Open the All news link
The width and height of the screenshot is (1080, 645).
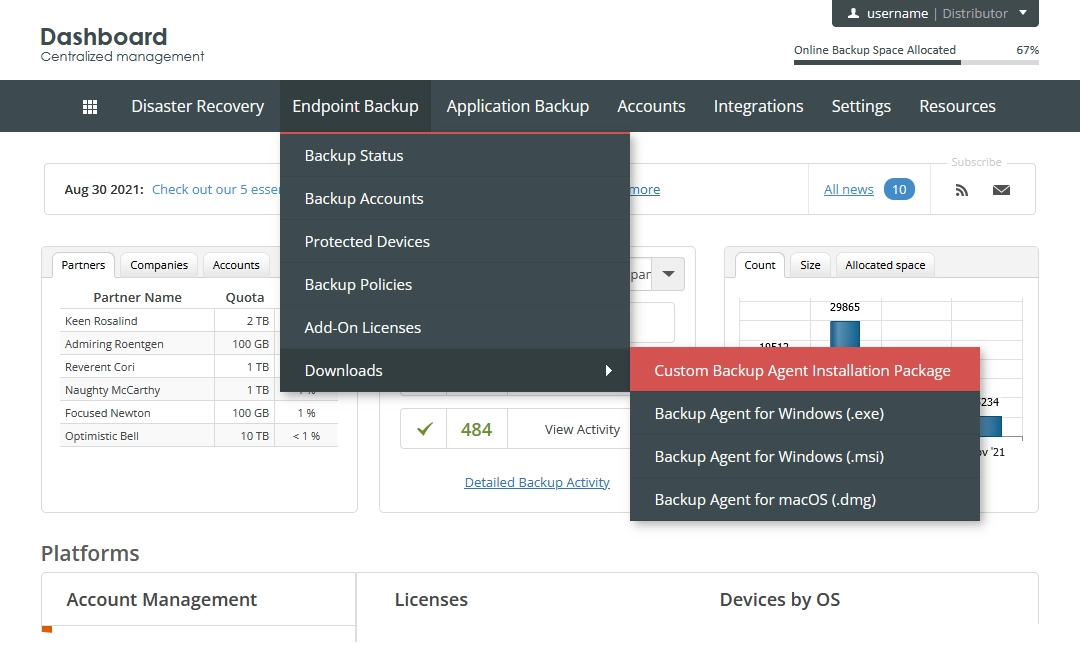tap(849, 190)
